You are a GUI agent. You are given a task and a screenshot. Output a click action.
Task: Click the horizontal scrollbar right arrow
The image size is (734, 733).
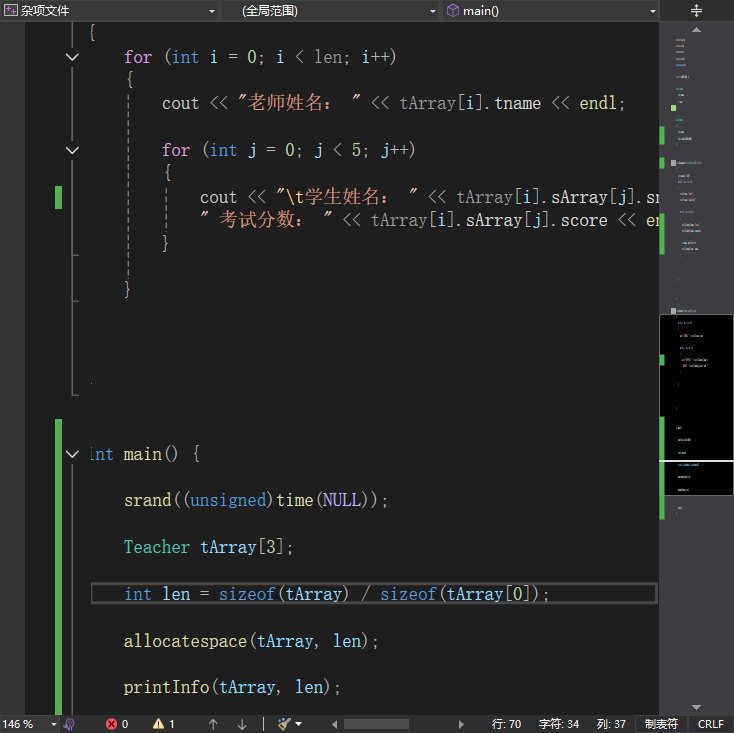click(461, 724)
